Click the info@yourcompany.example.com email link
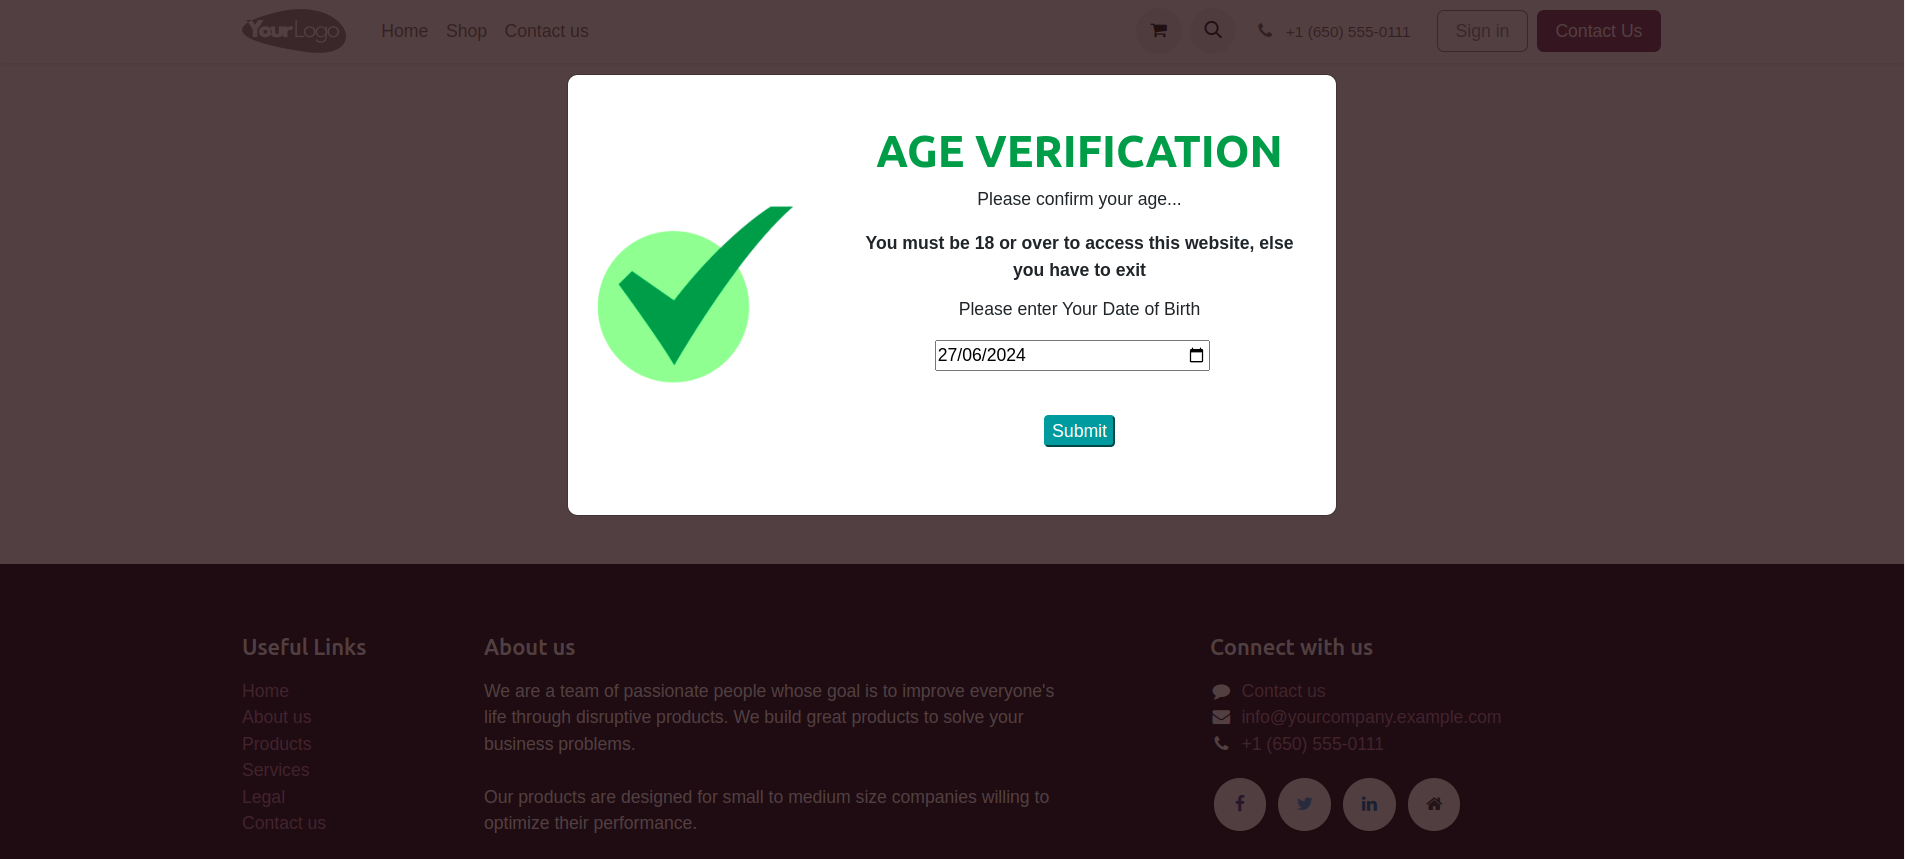Image resolution: width=1905 pixels, height=859 pixels. click(1370, 717)
